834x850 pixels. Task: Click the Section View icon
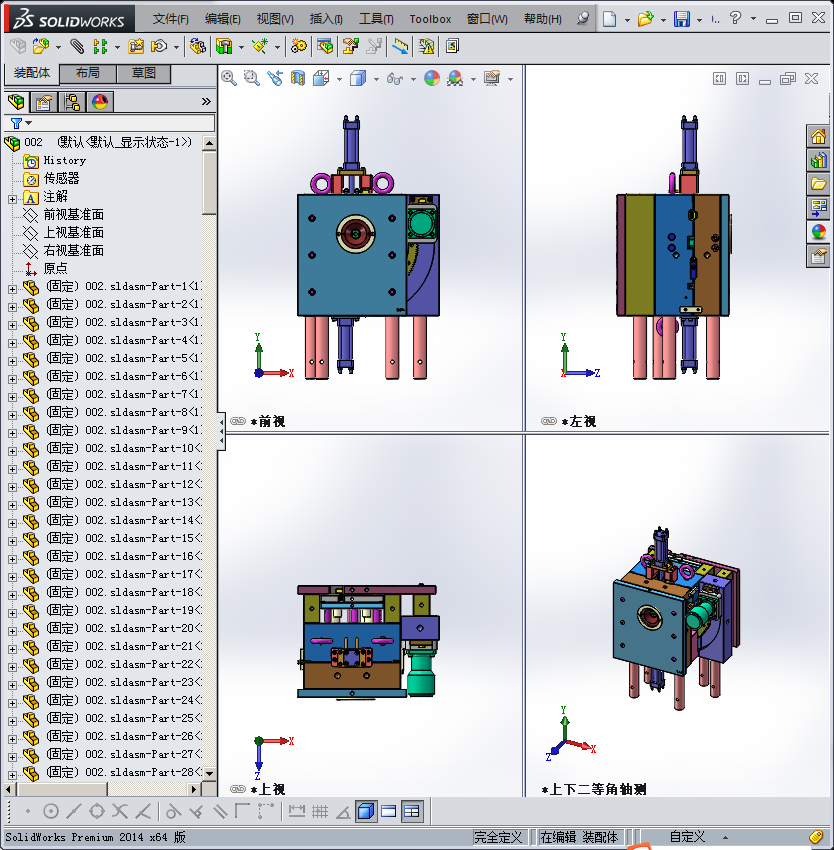298,79
